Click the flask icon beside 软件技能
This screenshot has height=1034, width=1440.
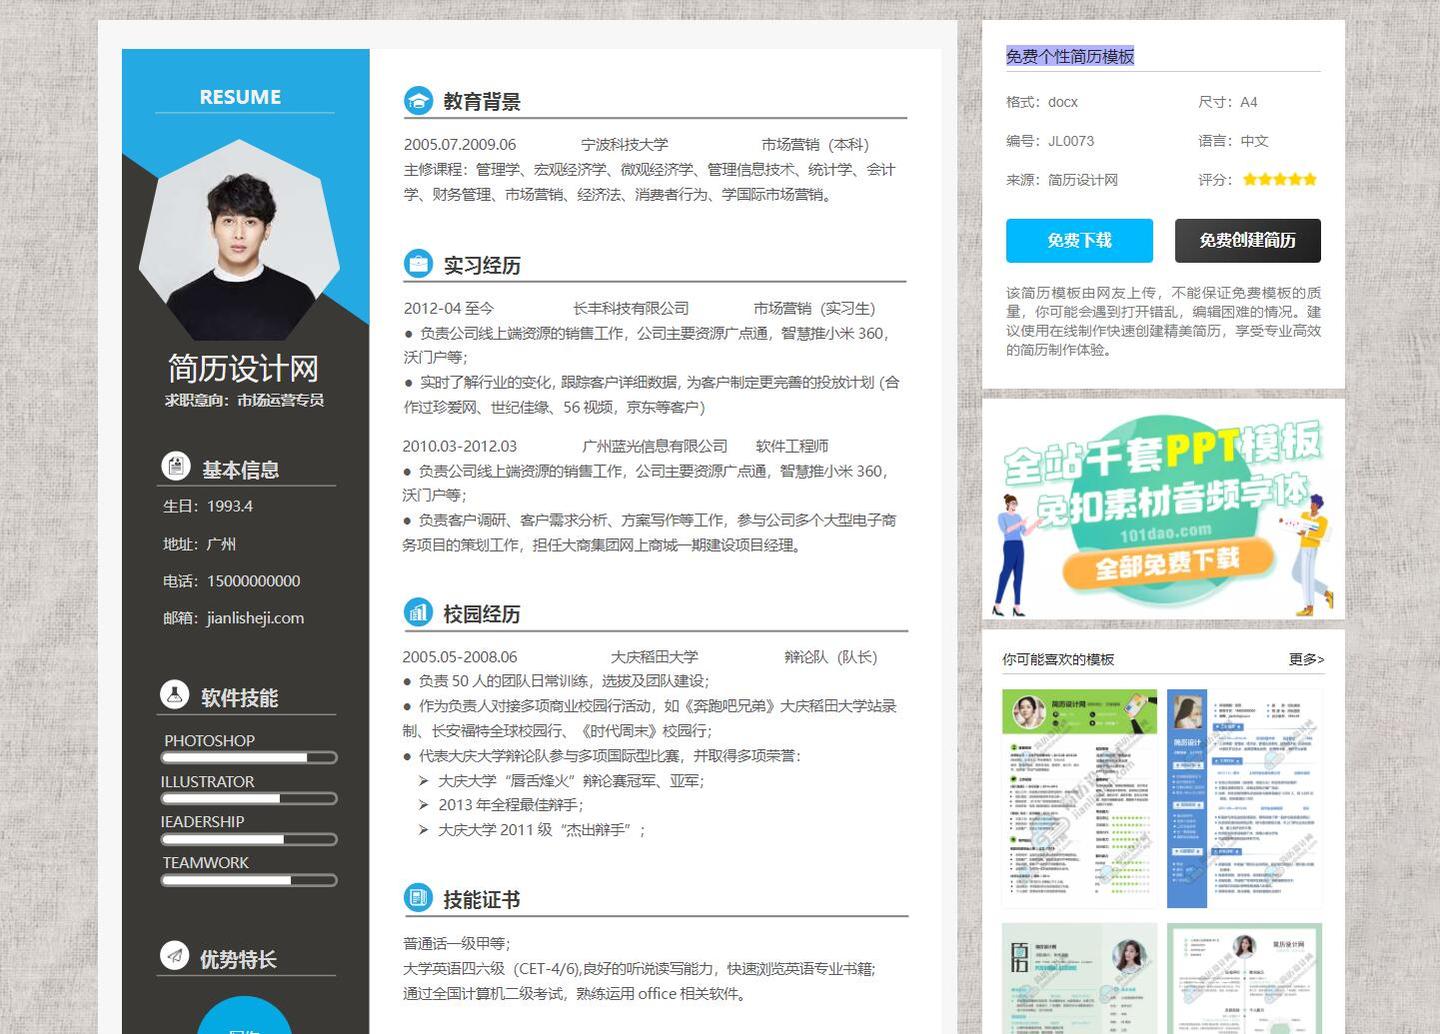[x=175, y=695]
